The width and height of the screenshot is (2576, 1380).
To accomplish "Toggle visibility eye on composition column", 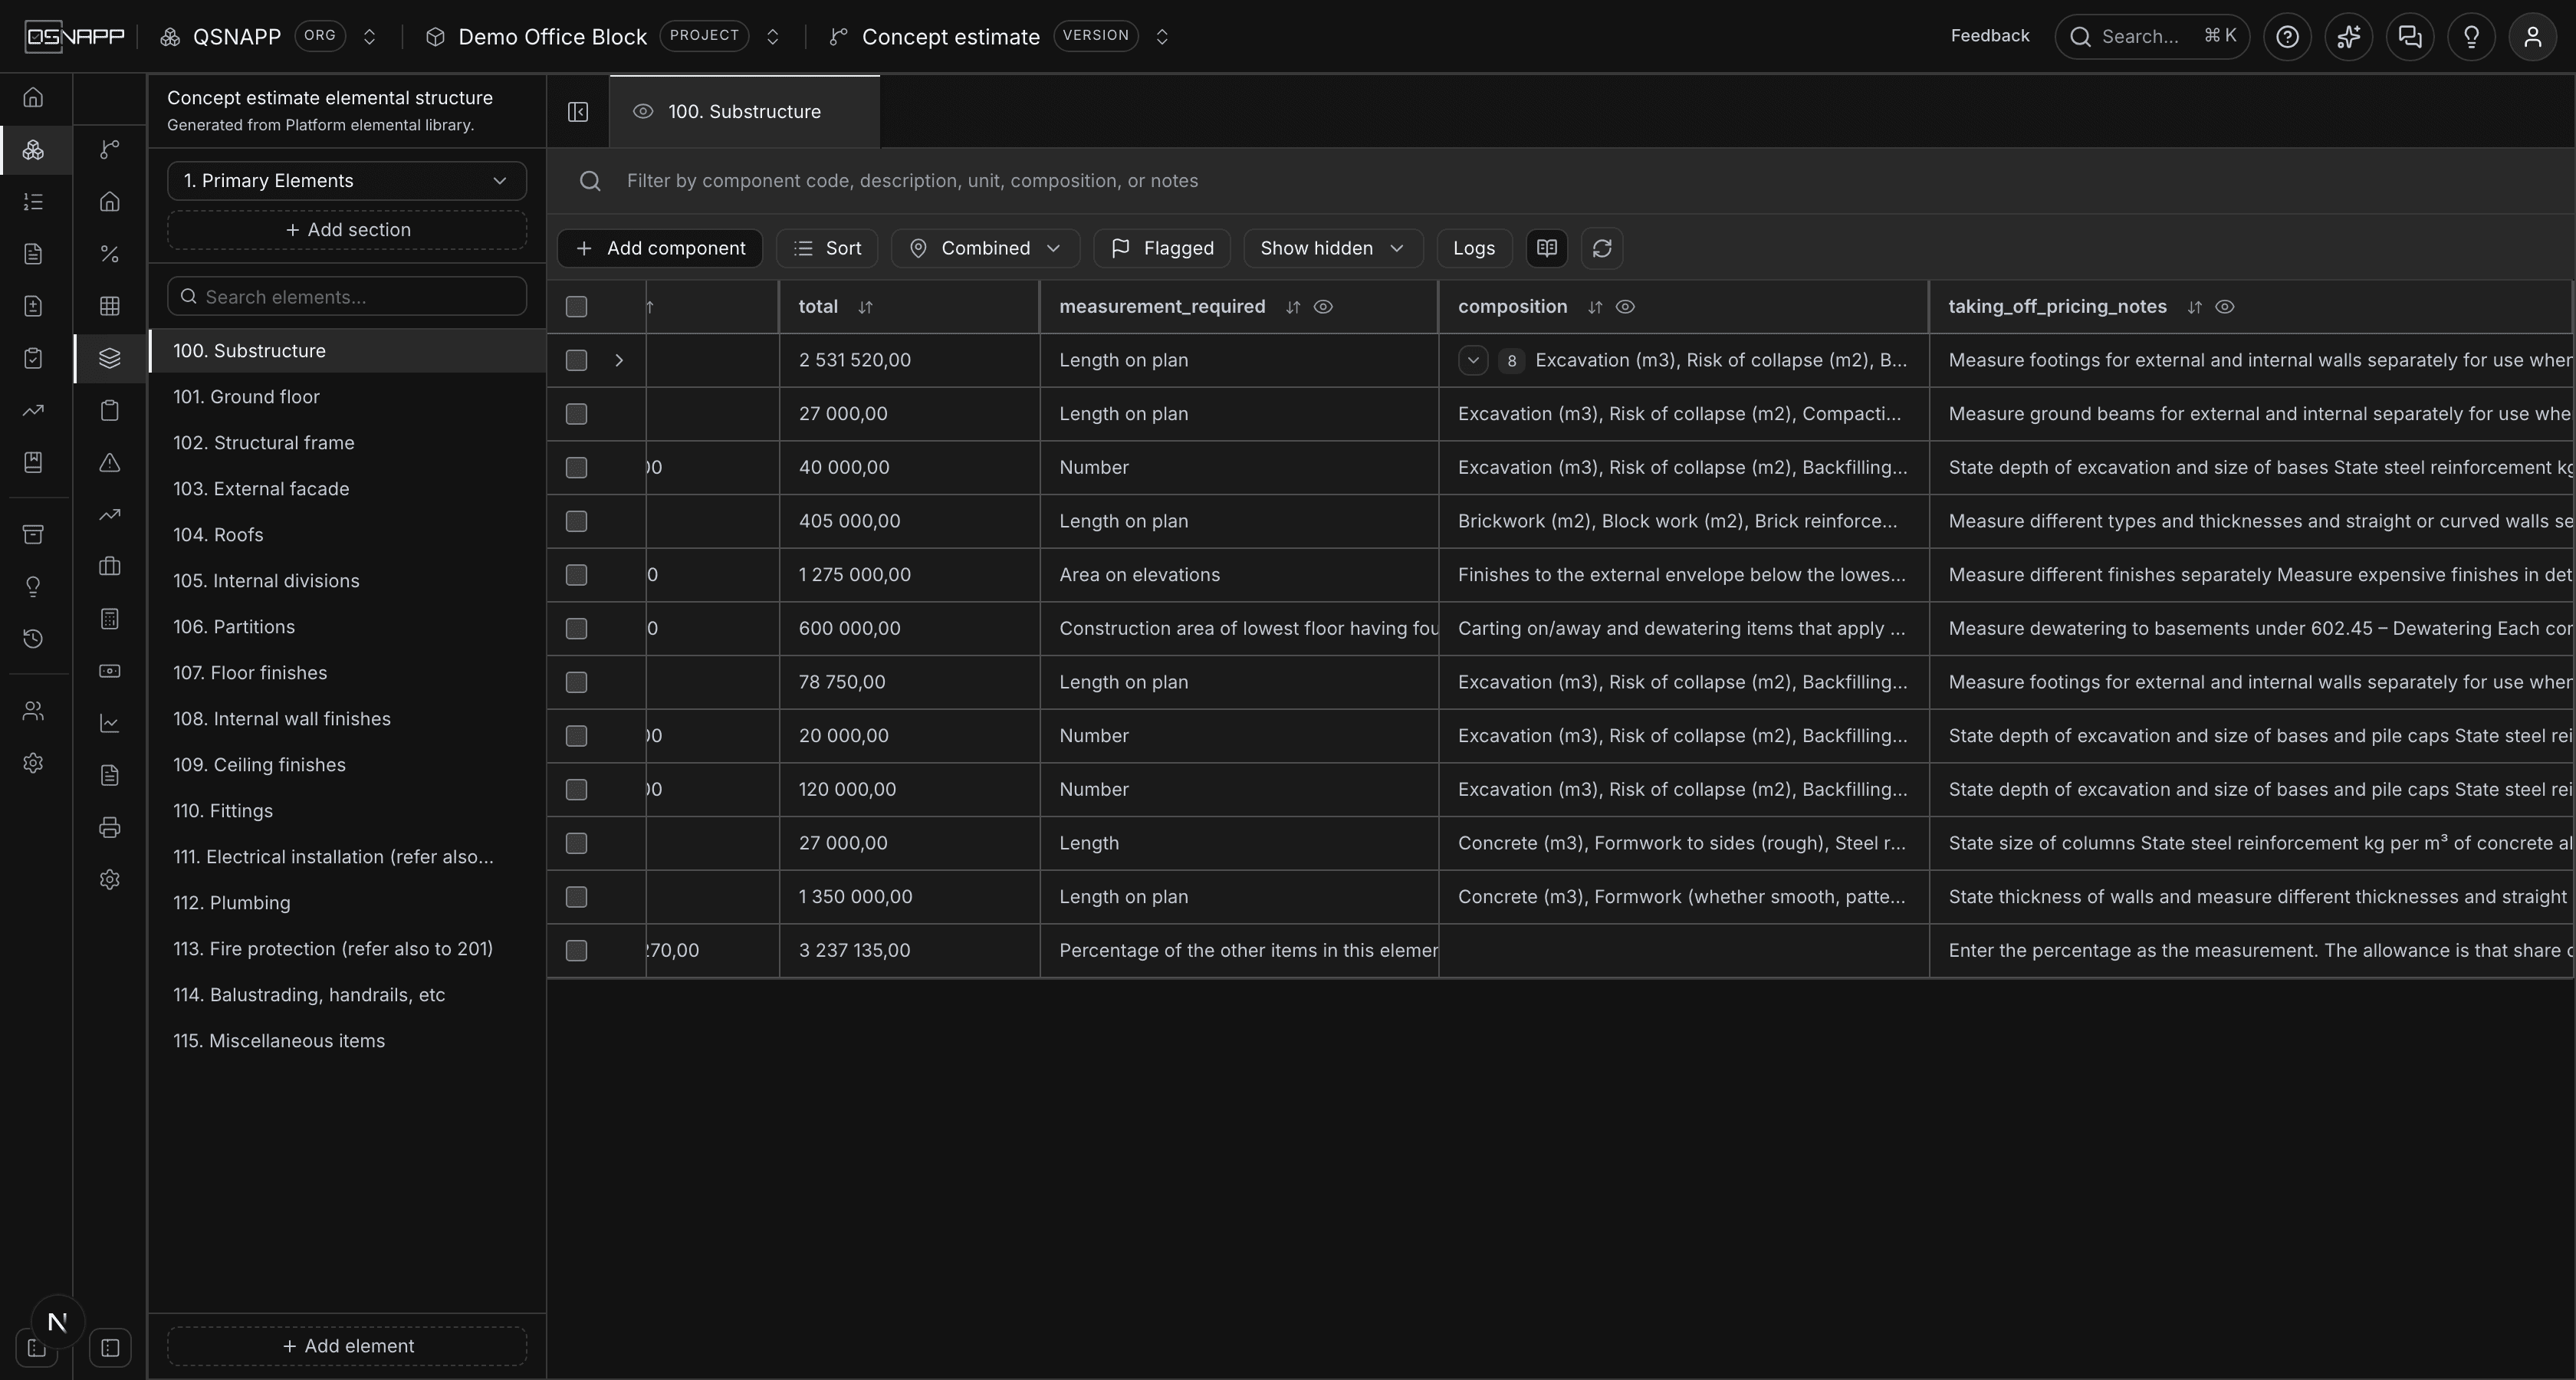I will coord(1625,307).
